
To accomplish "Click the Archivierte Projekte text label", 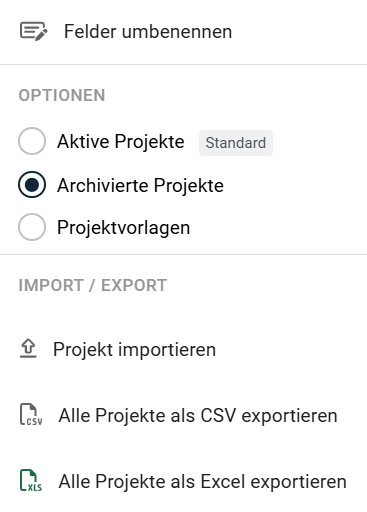I will [x=140, y=185].
